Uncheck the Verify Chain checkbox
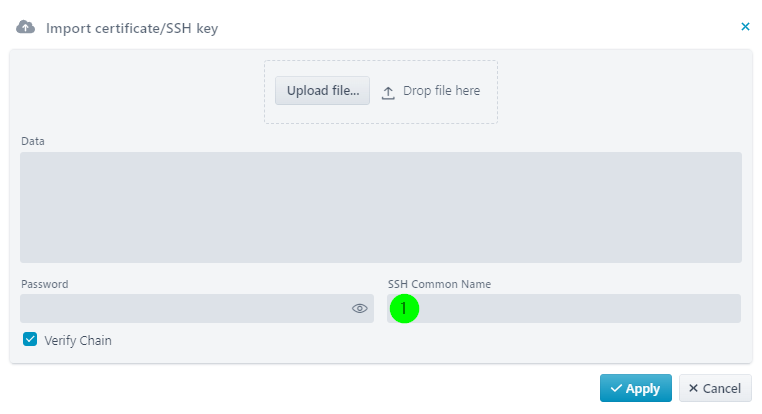 tap(30, 339)
